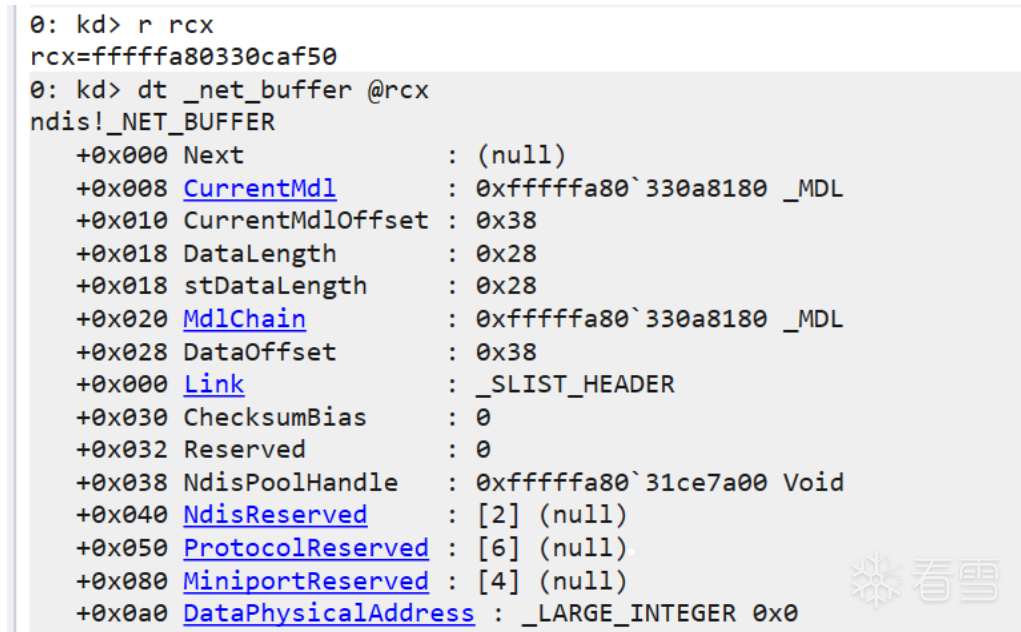This screenshot has height=632, width=1021.
Task: Click the DataLength value 0x28
Action: coord(506,253)
